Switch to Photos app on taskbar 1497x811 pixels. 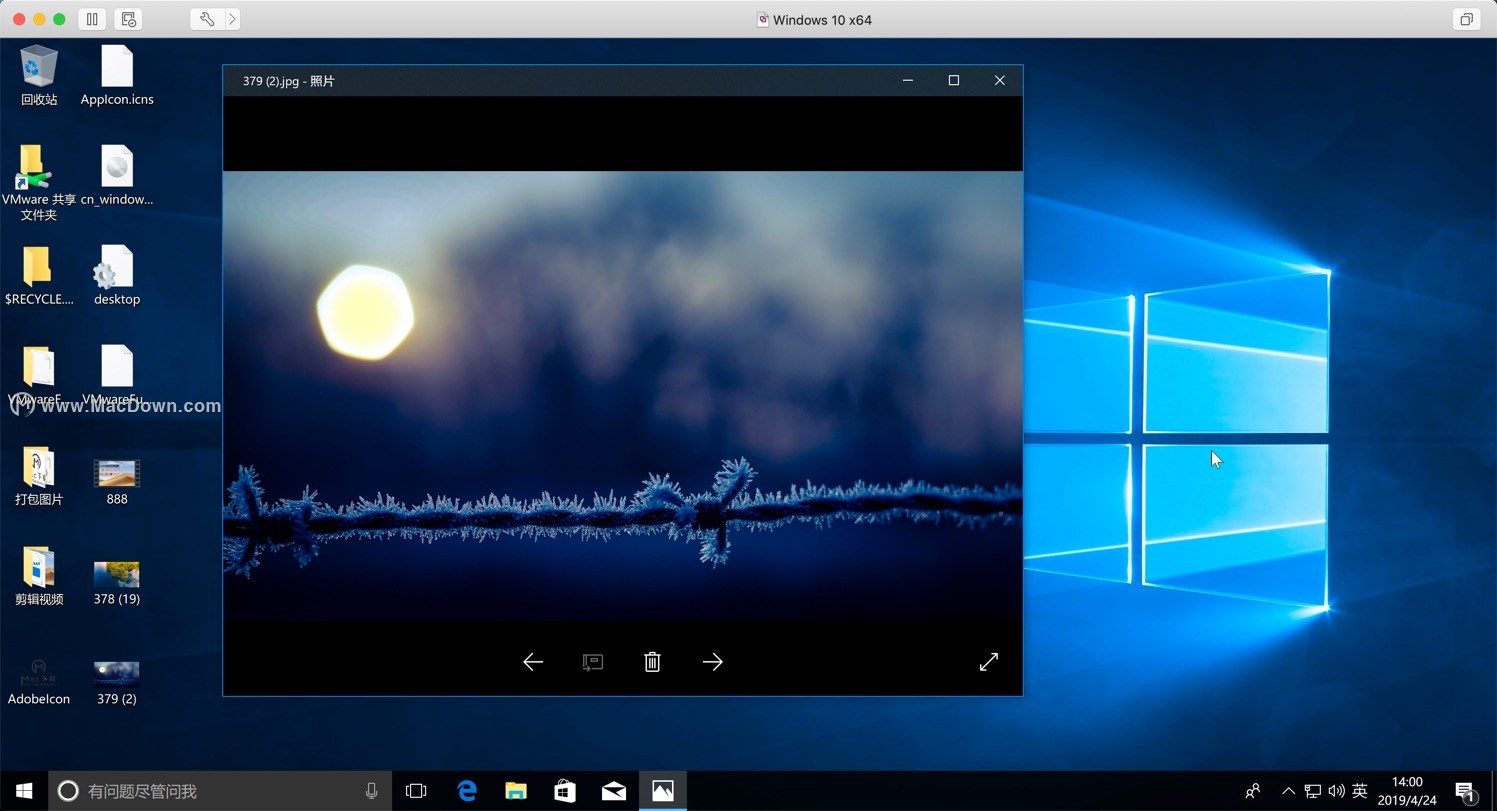[663, 791]
